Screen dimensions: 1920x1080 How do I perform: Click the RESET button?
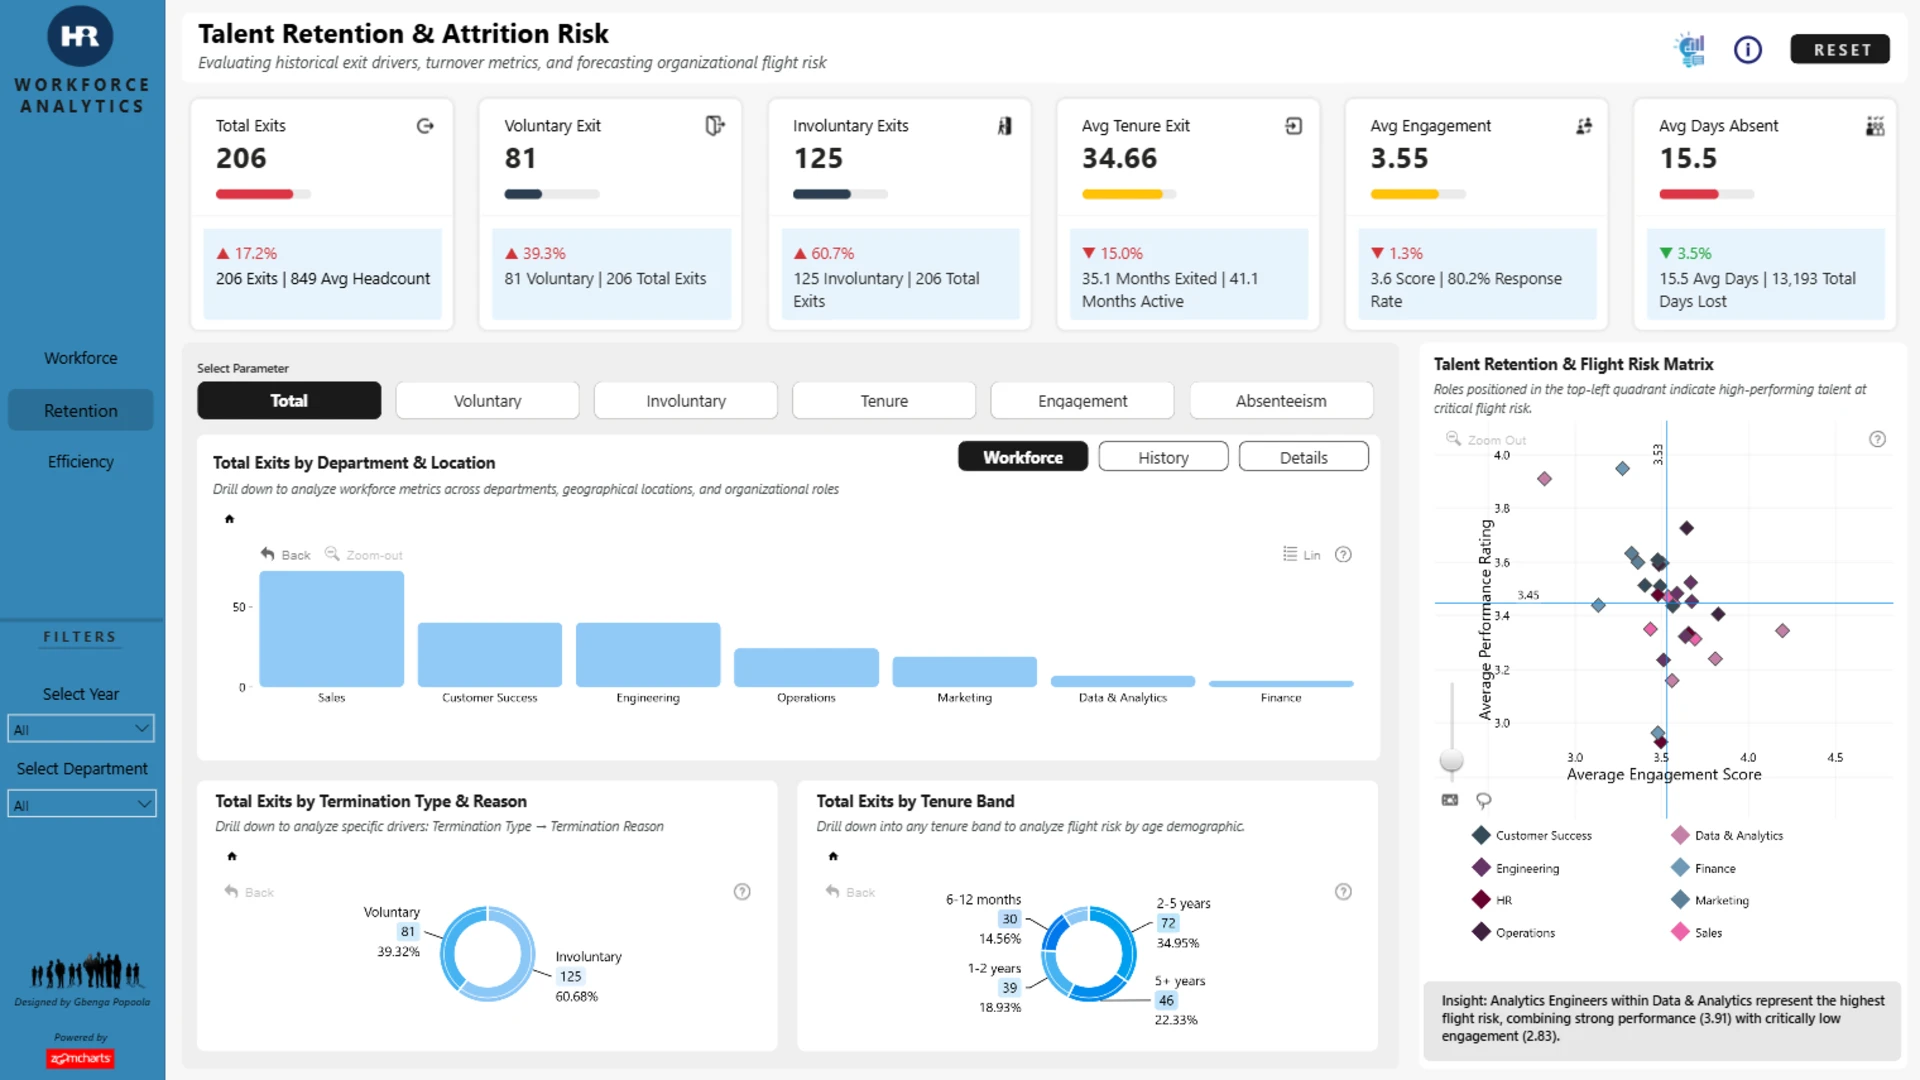1841,49
